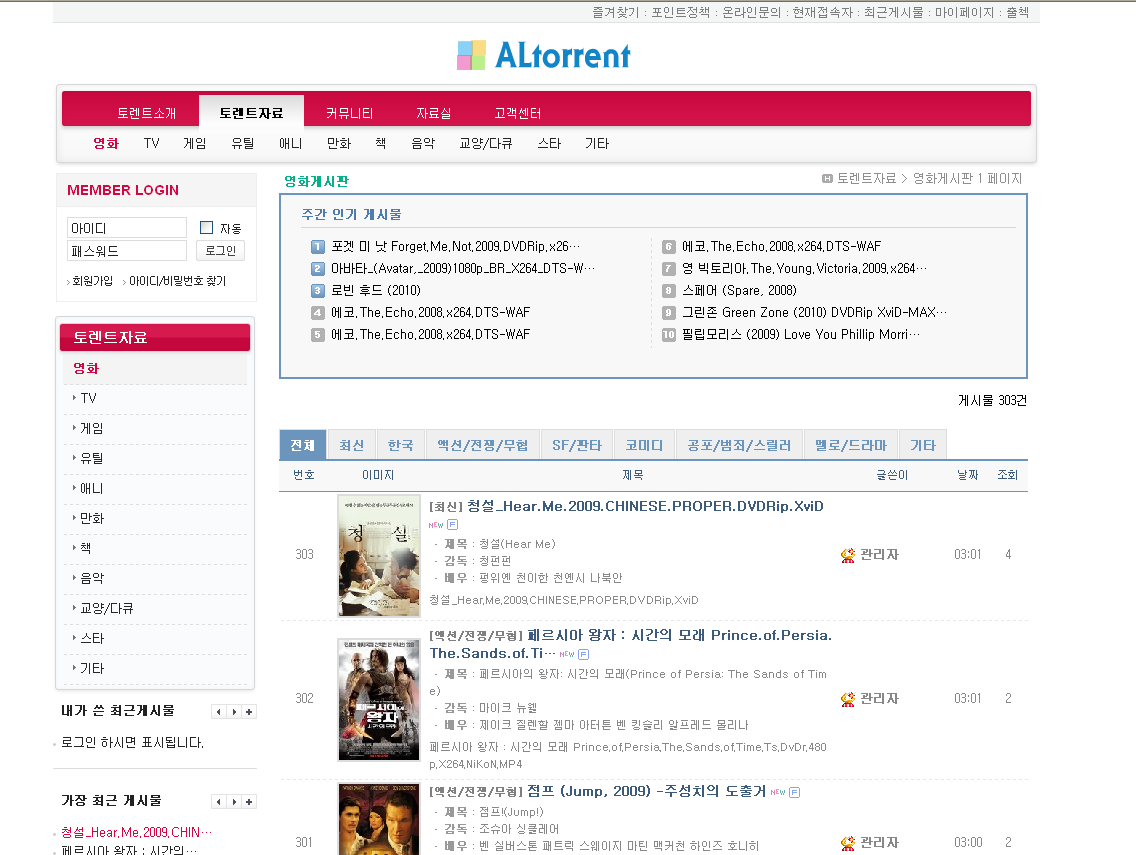Image resolution: width=1136 pixels, height=855 pixels.
Task: Click the ALtorrent logo
Action: [545, 55]
